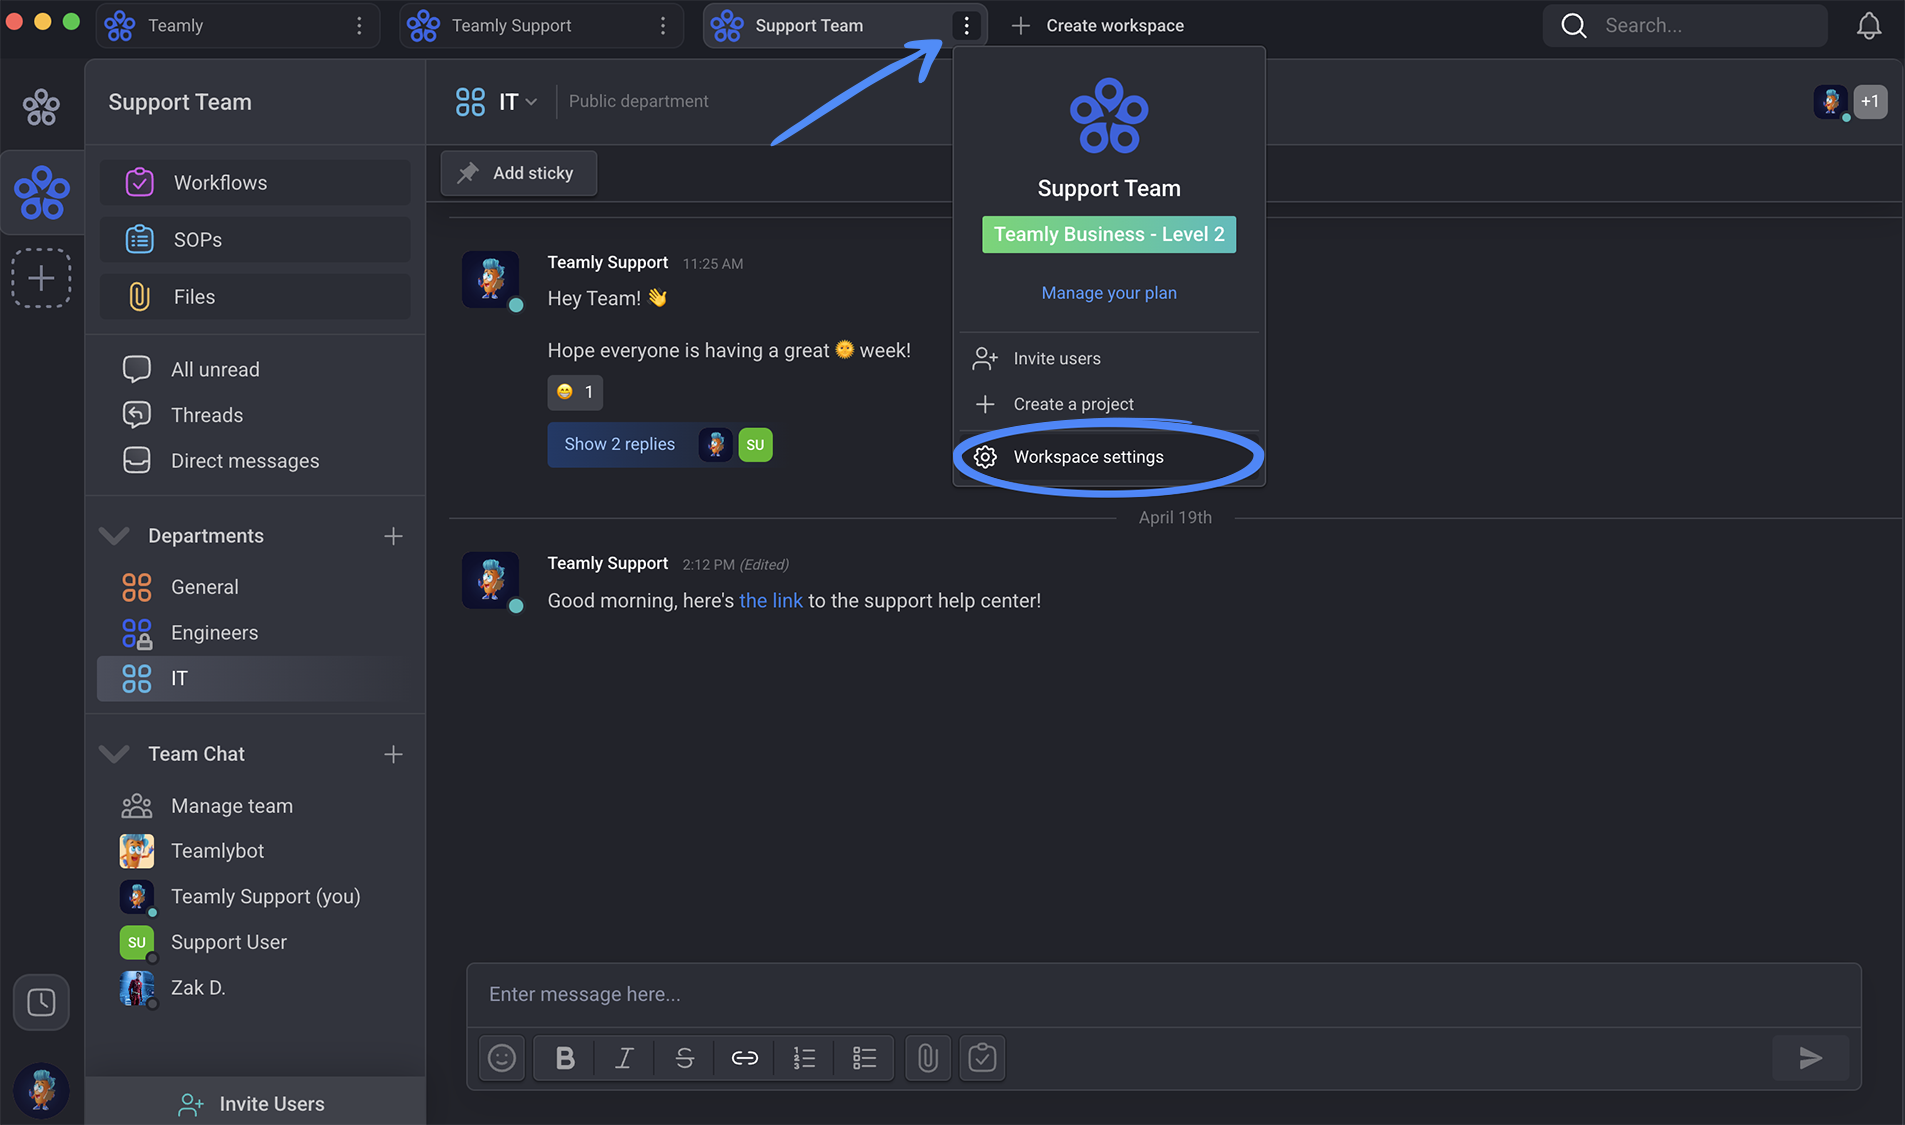This screenshot has width=1905, height=1125.
Task: Open Workspace settings from the menu
Action: [x=1109, y=457]
